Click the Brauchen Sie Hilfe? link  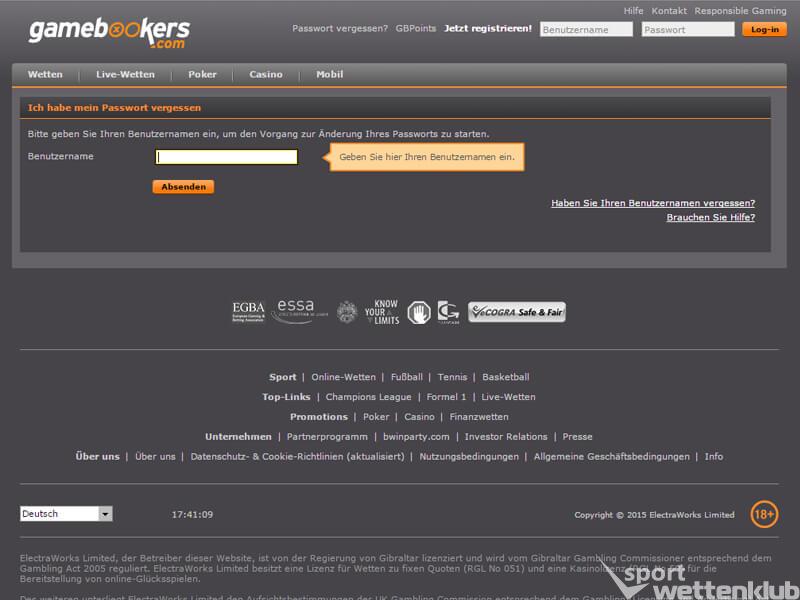click(711, 217)
